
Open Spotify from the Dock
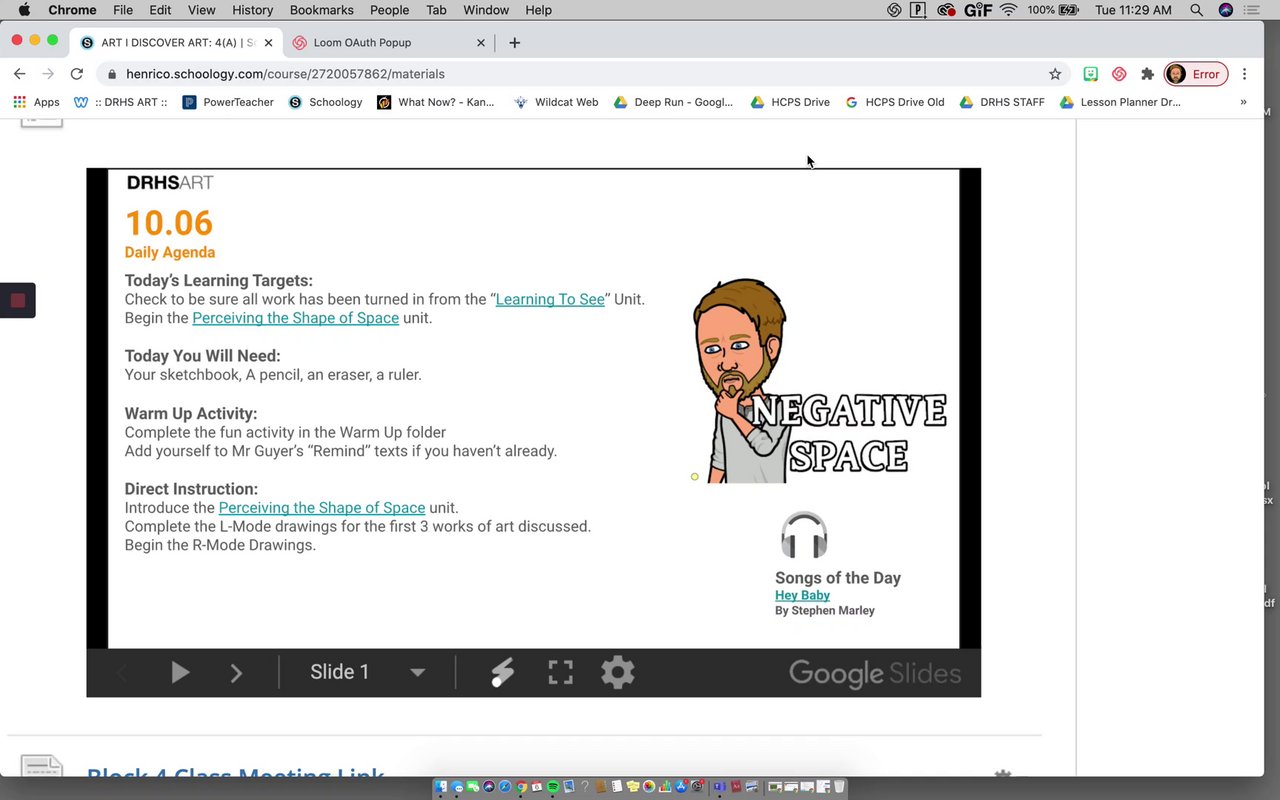tap(553, 787)
